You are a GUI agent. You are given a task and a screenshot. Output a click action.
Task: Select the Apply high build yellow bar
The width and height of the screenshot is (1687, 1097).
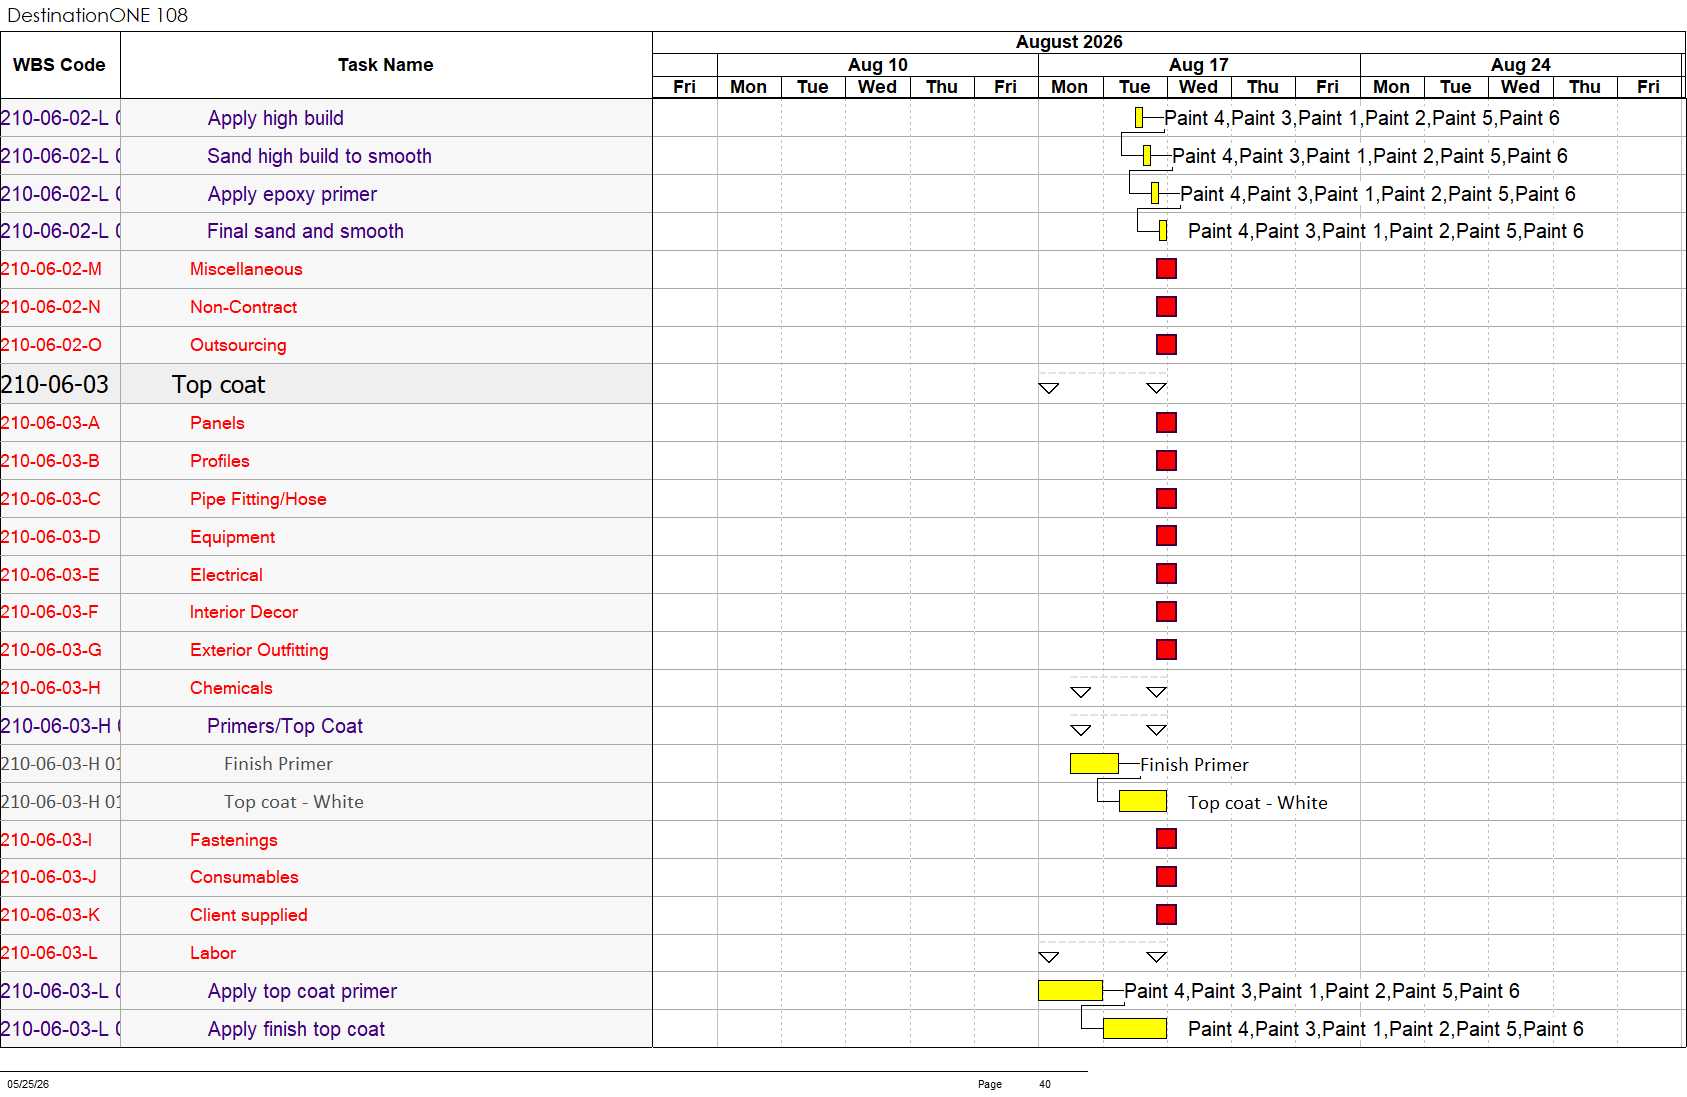tap(1139, 118)
